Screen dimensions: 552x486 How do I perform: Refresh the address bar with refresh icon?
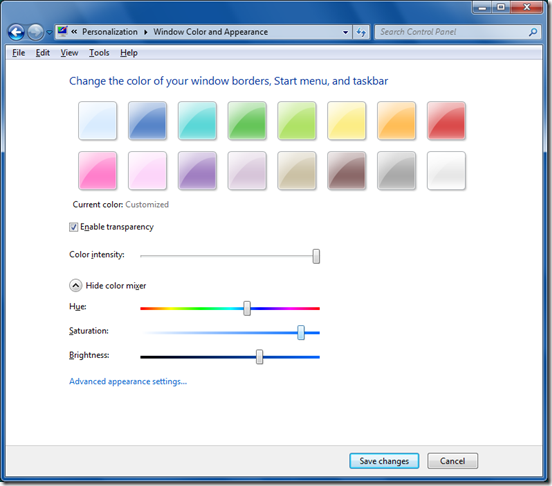[x=361, y=32]
